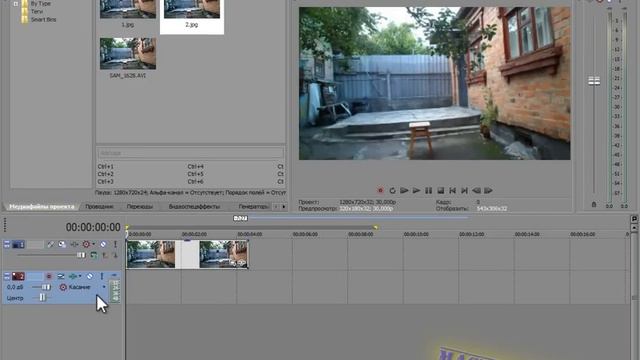Pause playback in the preview window
The width and height of the screenshot is (640, 360).
click(428, 191)
